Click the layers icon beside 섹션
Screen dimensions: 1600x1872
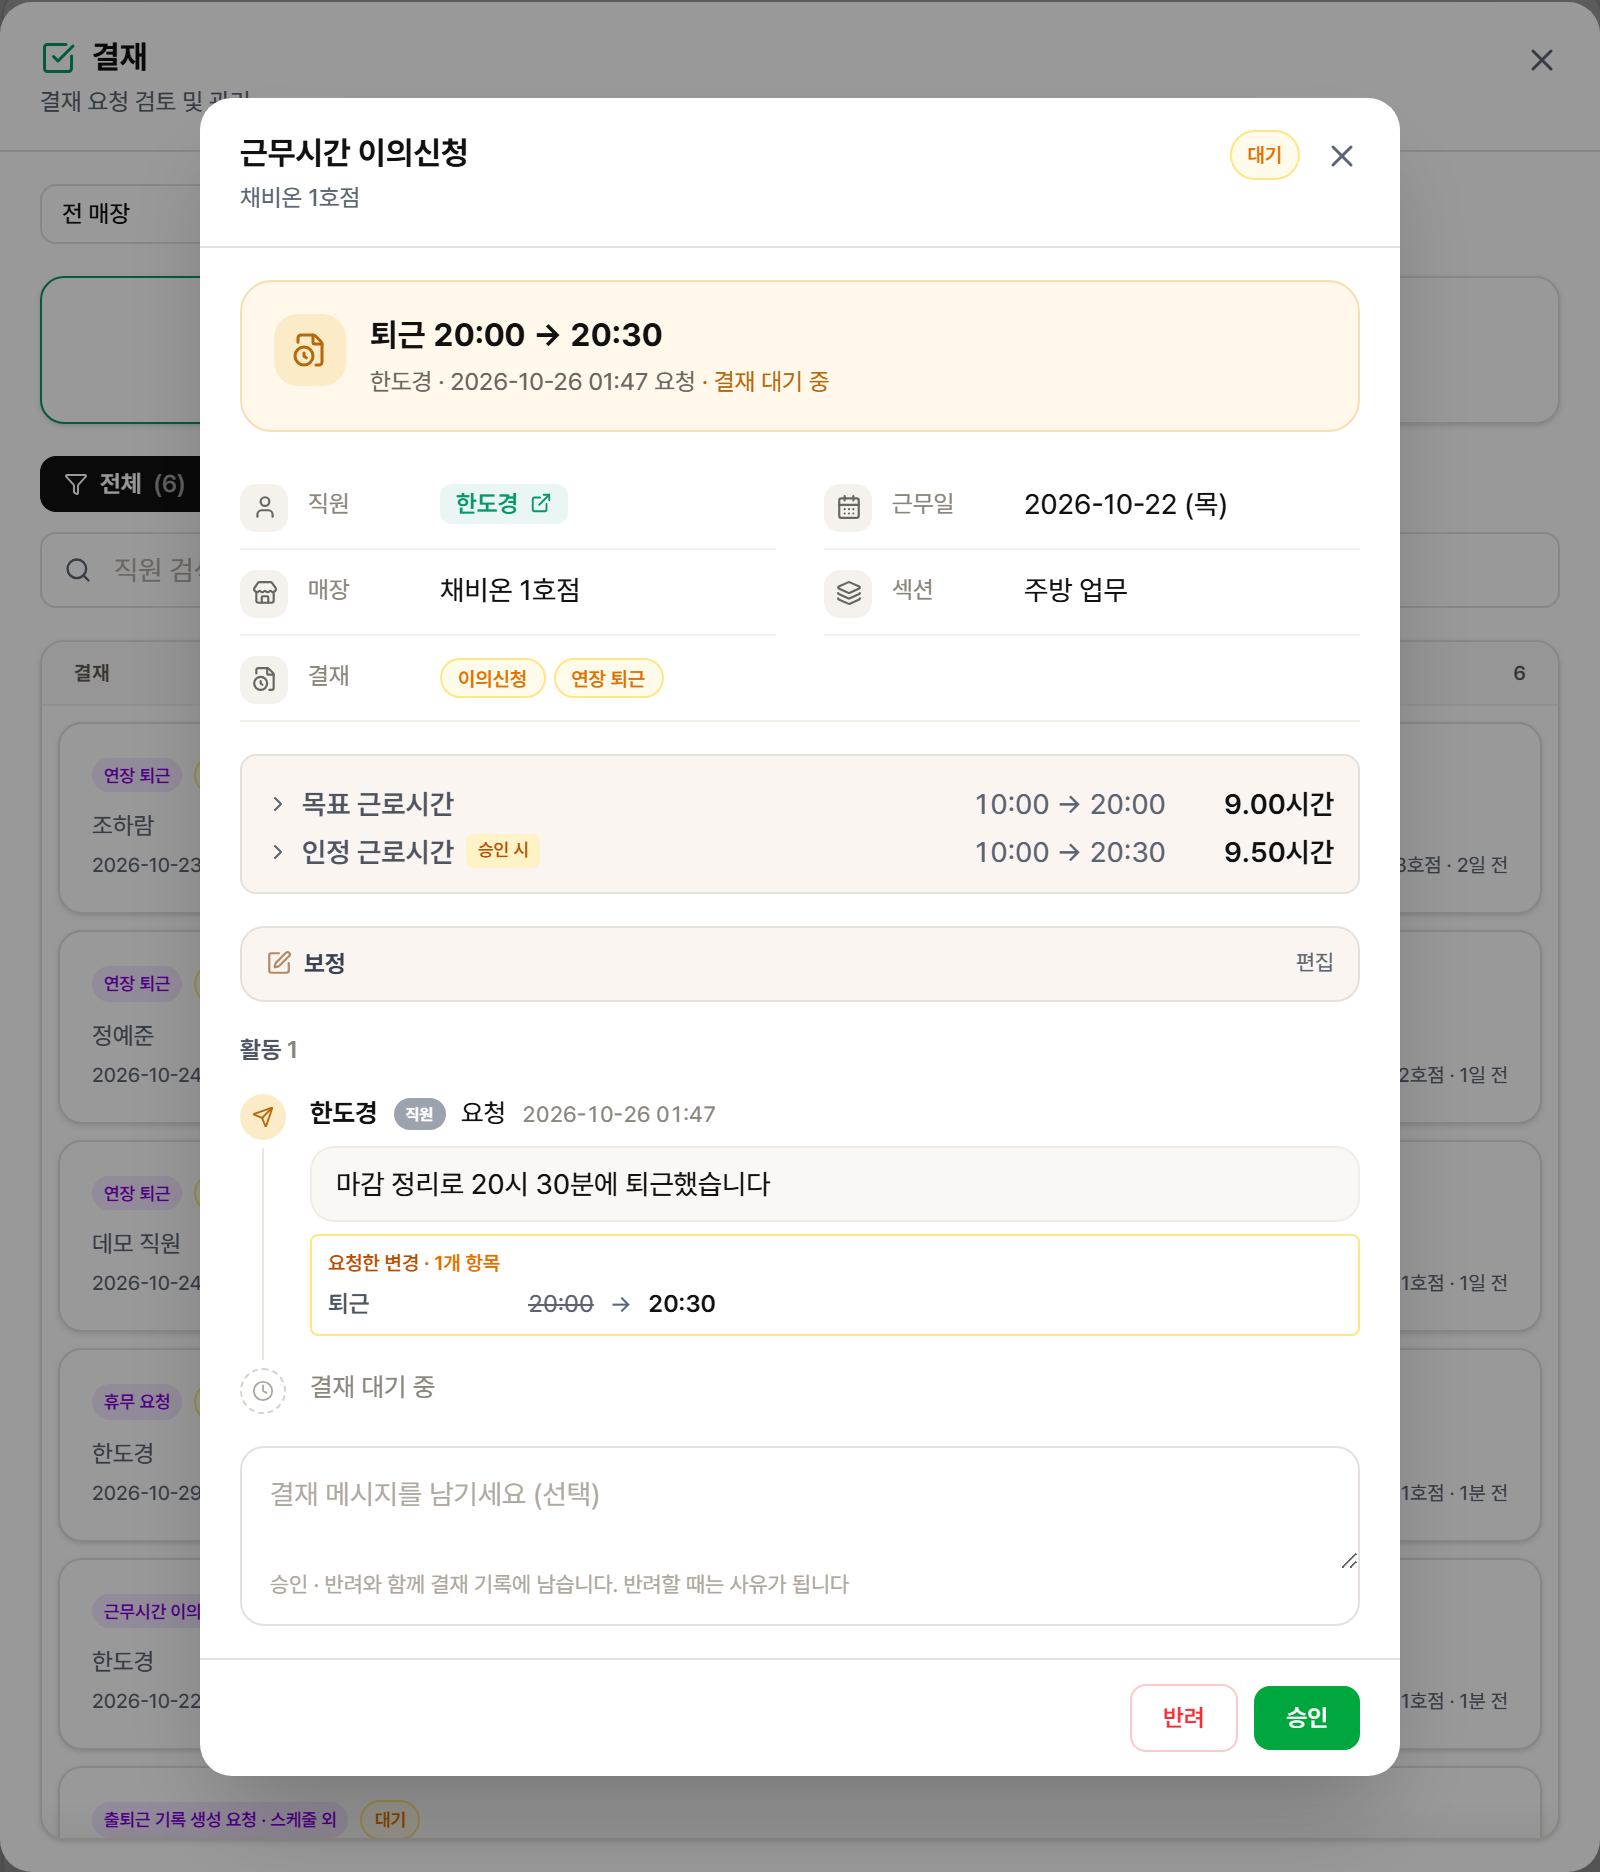pos(848,593)
